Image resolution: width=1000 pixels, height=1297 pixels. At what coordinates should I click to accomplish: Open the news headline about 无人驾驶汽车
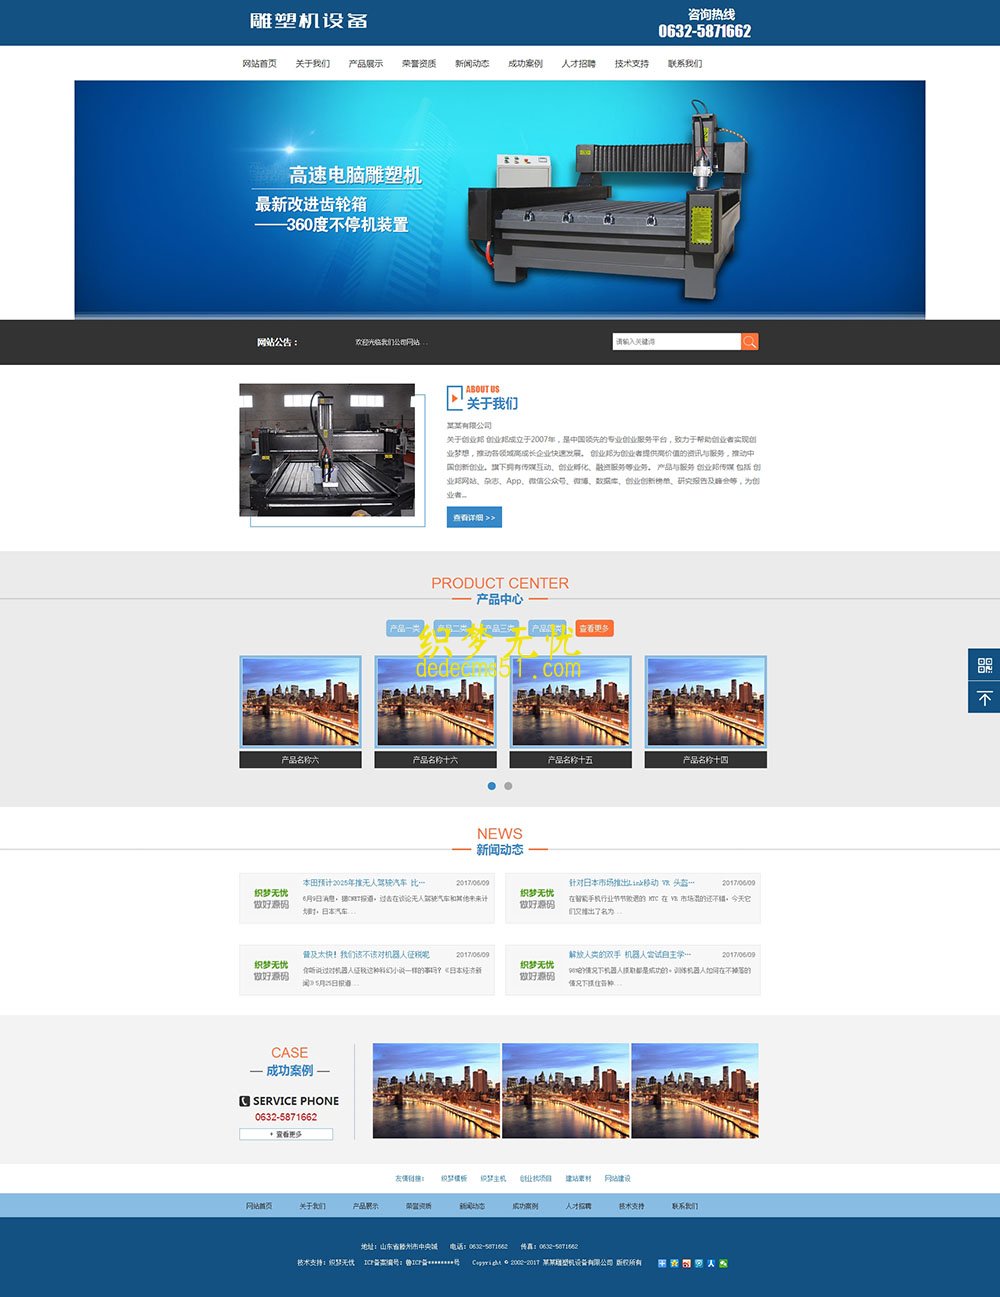click(364, 883)
